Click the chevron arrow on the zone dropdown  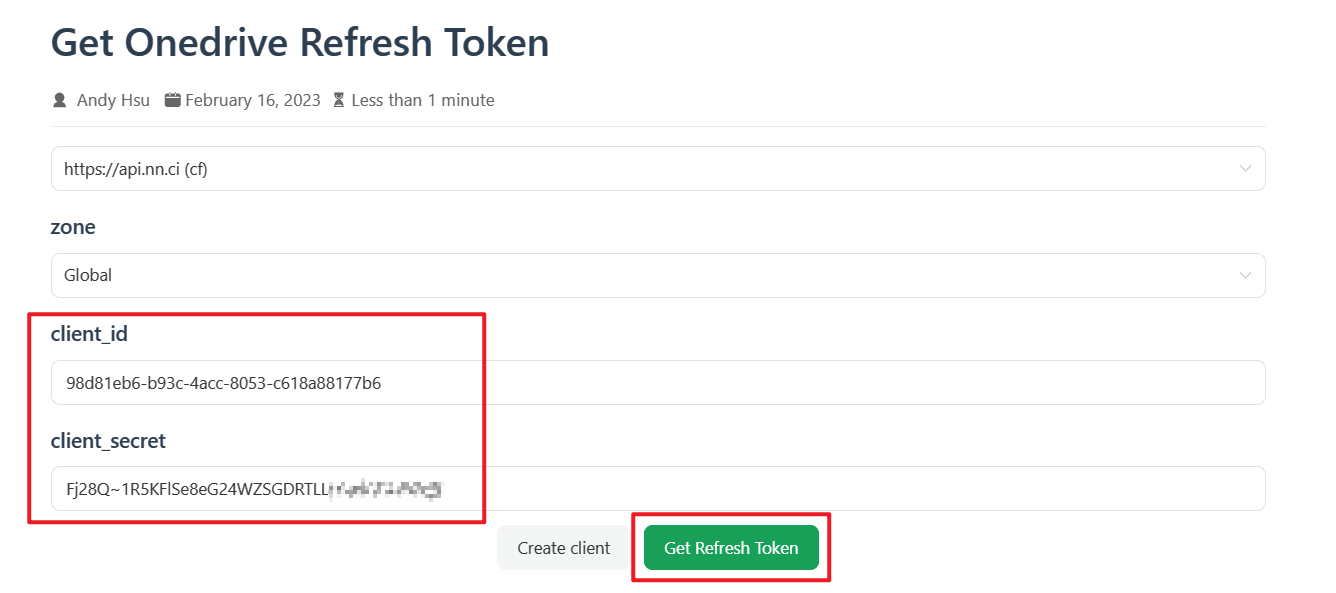point(1245,275)
